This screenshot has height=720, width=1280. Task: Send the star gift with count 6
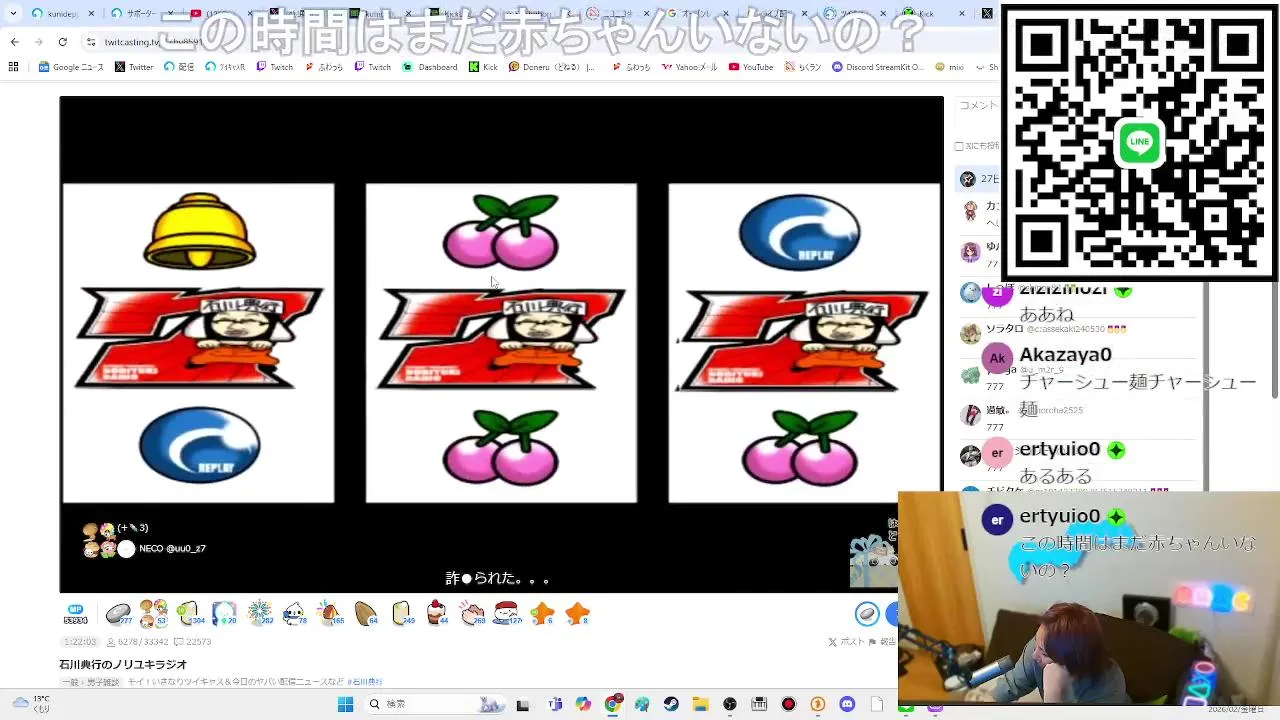point(542,613)
